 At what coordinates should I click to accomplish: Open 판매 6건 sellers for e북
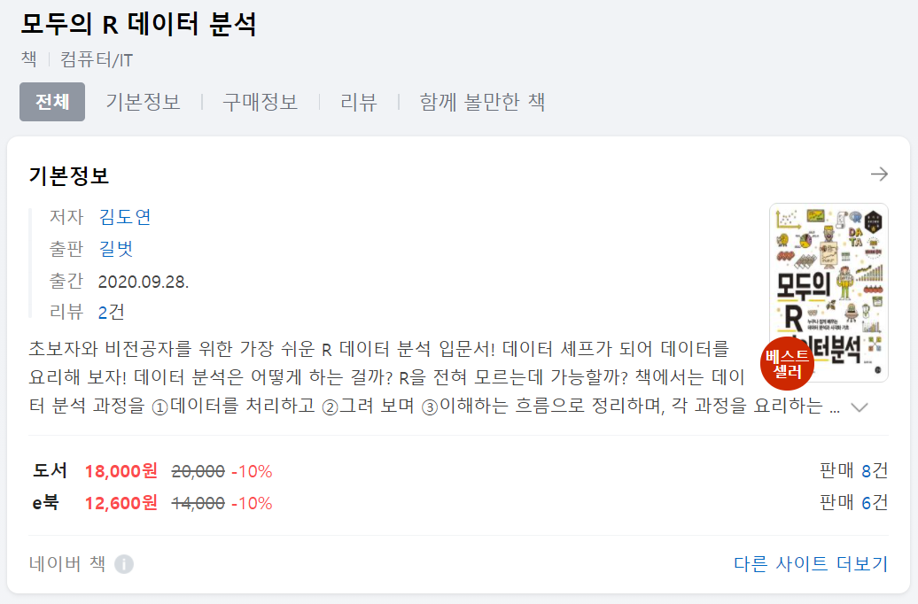[x=854, y=502]
